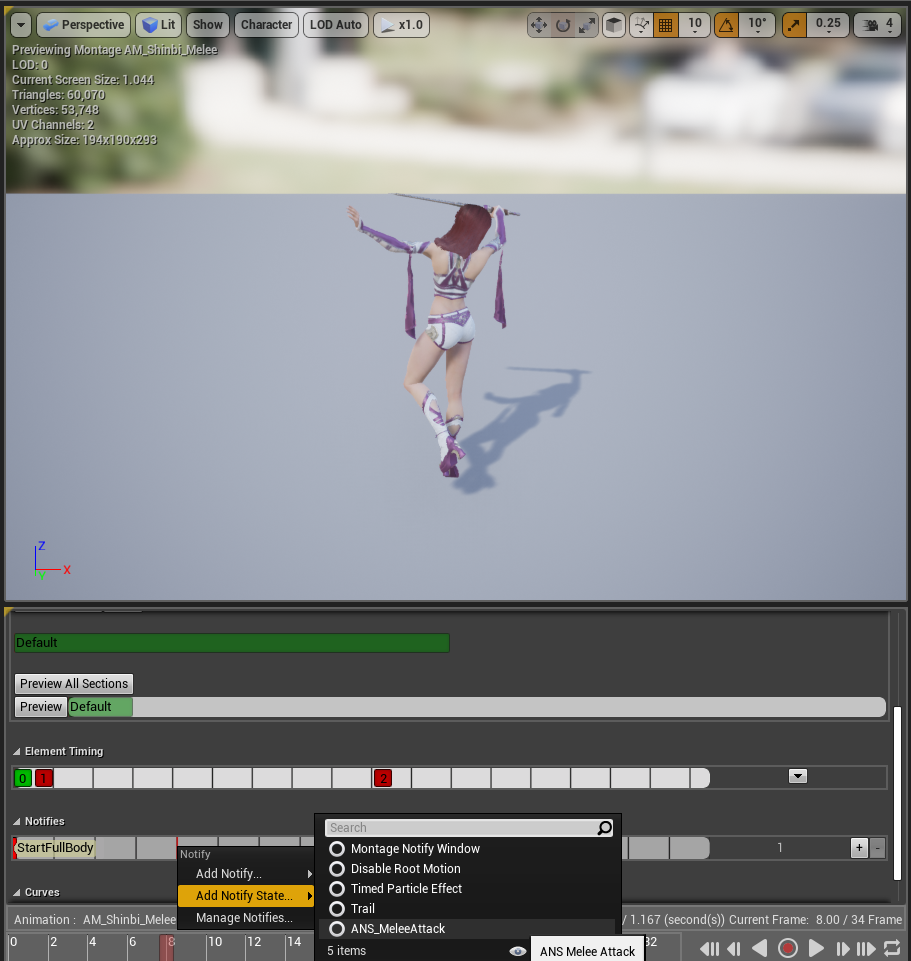The image size is (911, 961).
Task: Add notify track with plus button
Action: tap(860, 848)
